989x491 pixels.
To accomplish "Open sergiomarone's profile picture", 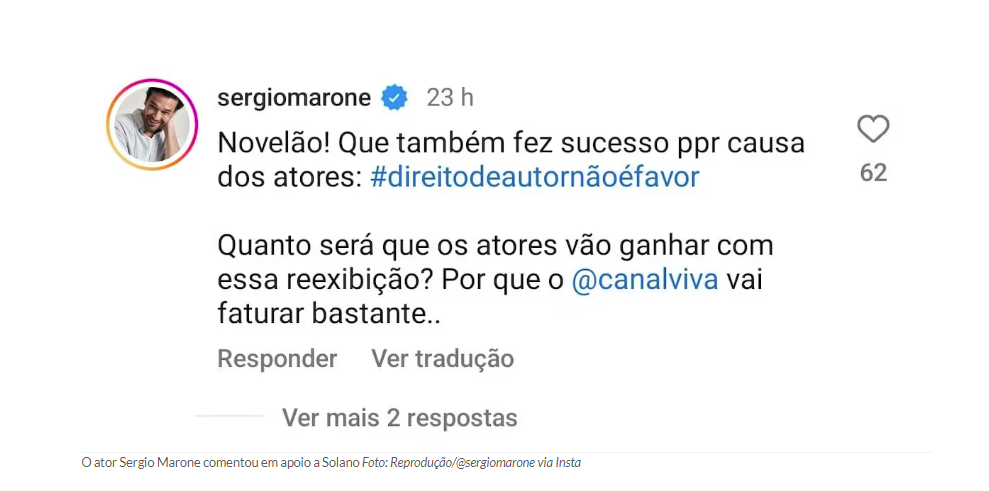I will click(152, 124).
